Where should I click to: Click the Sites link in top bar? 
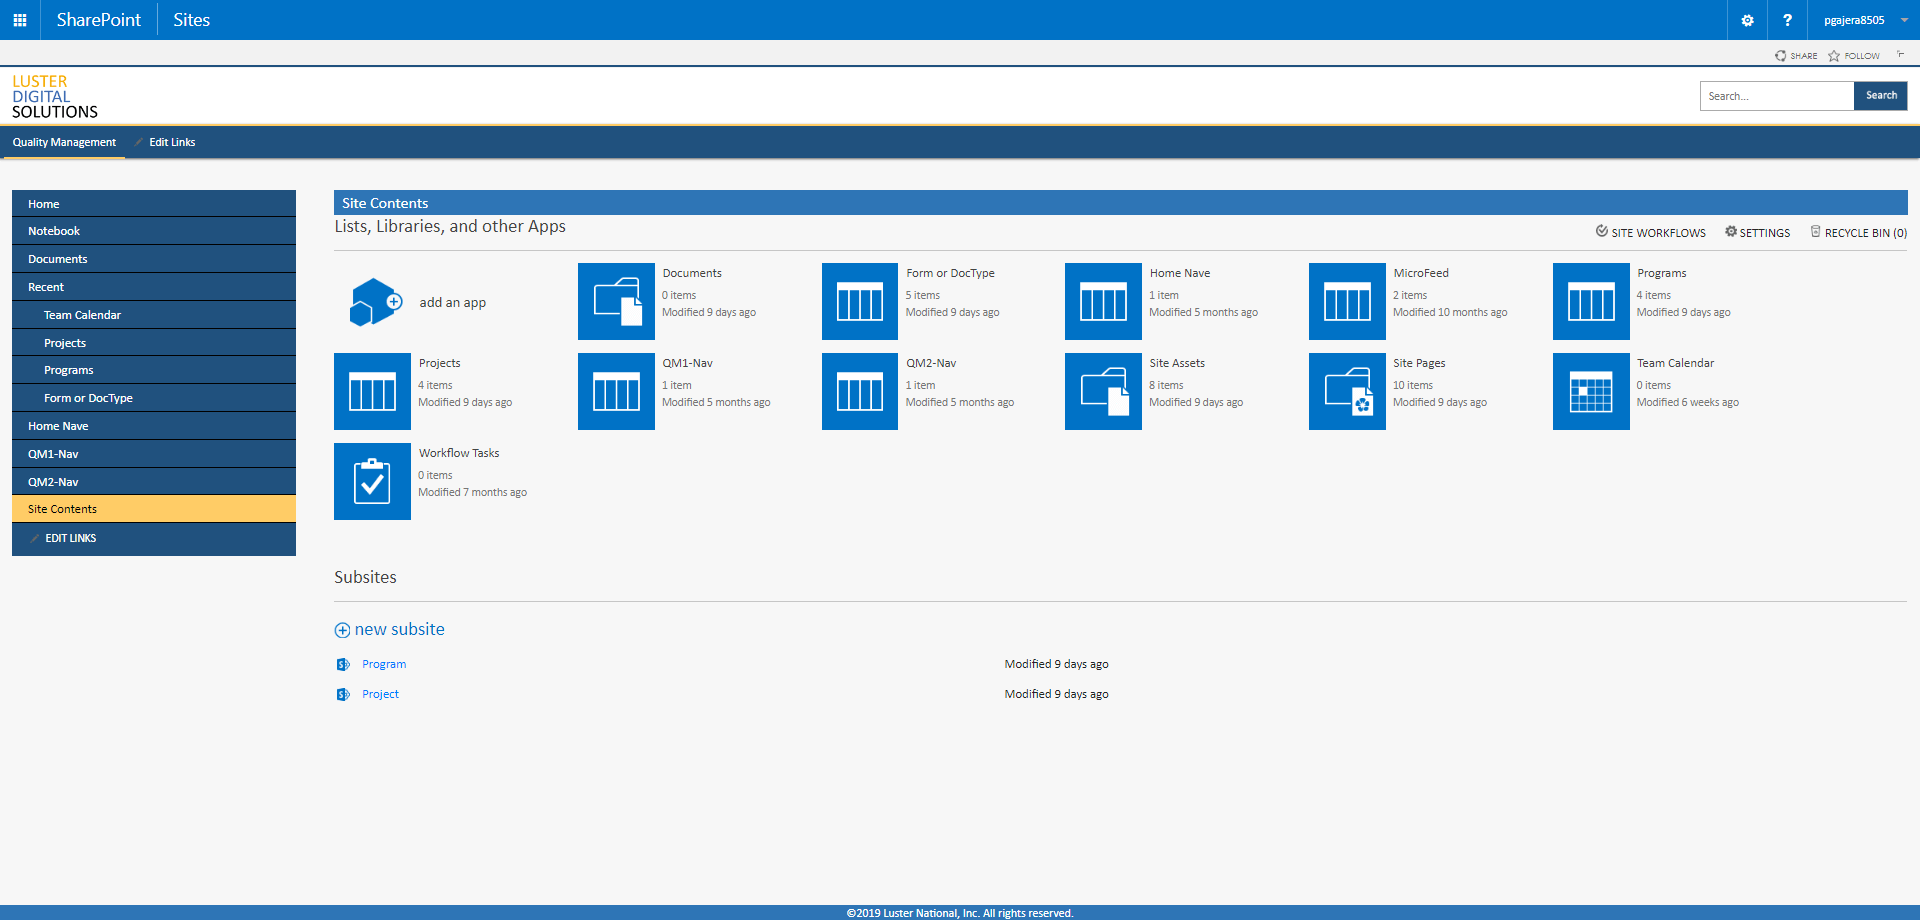point(191,20)
